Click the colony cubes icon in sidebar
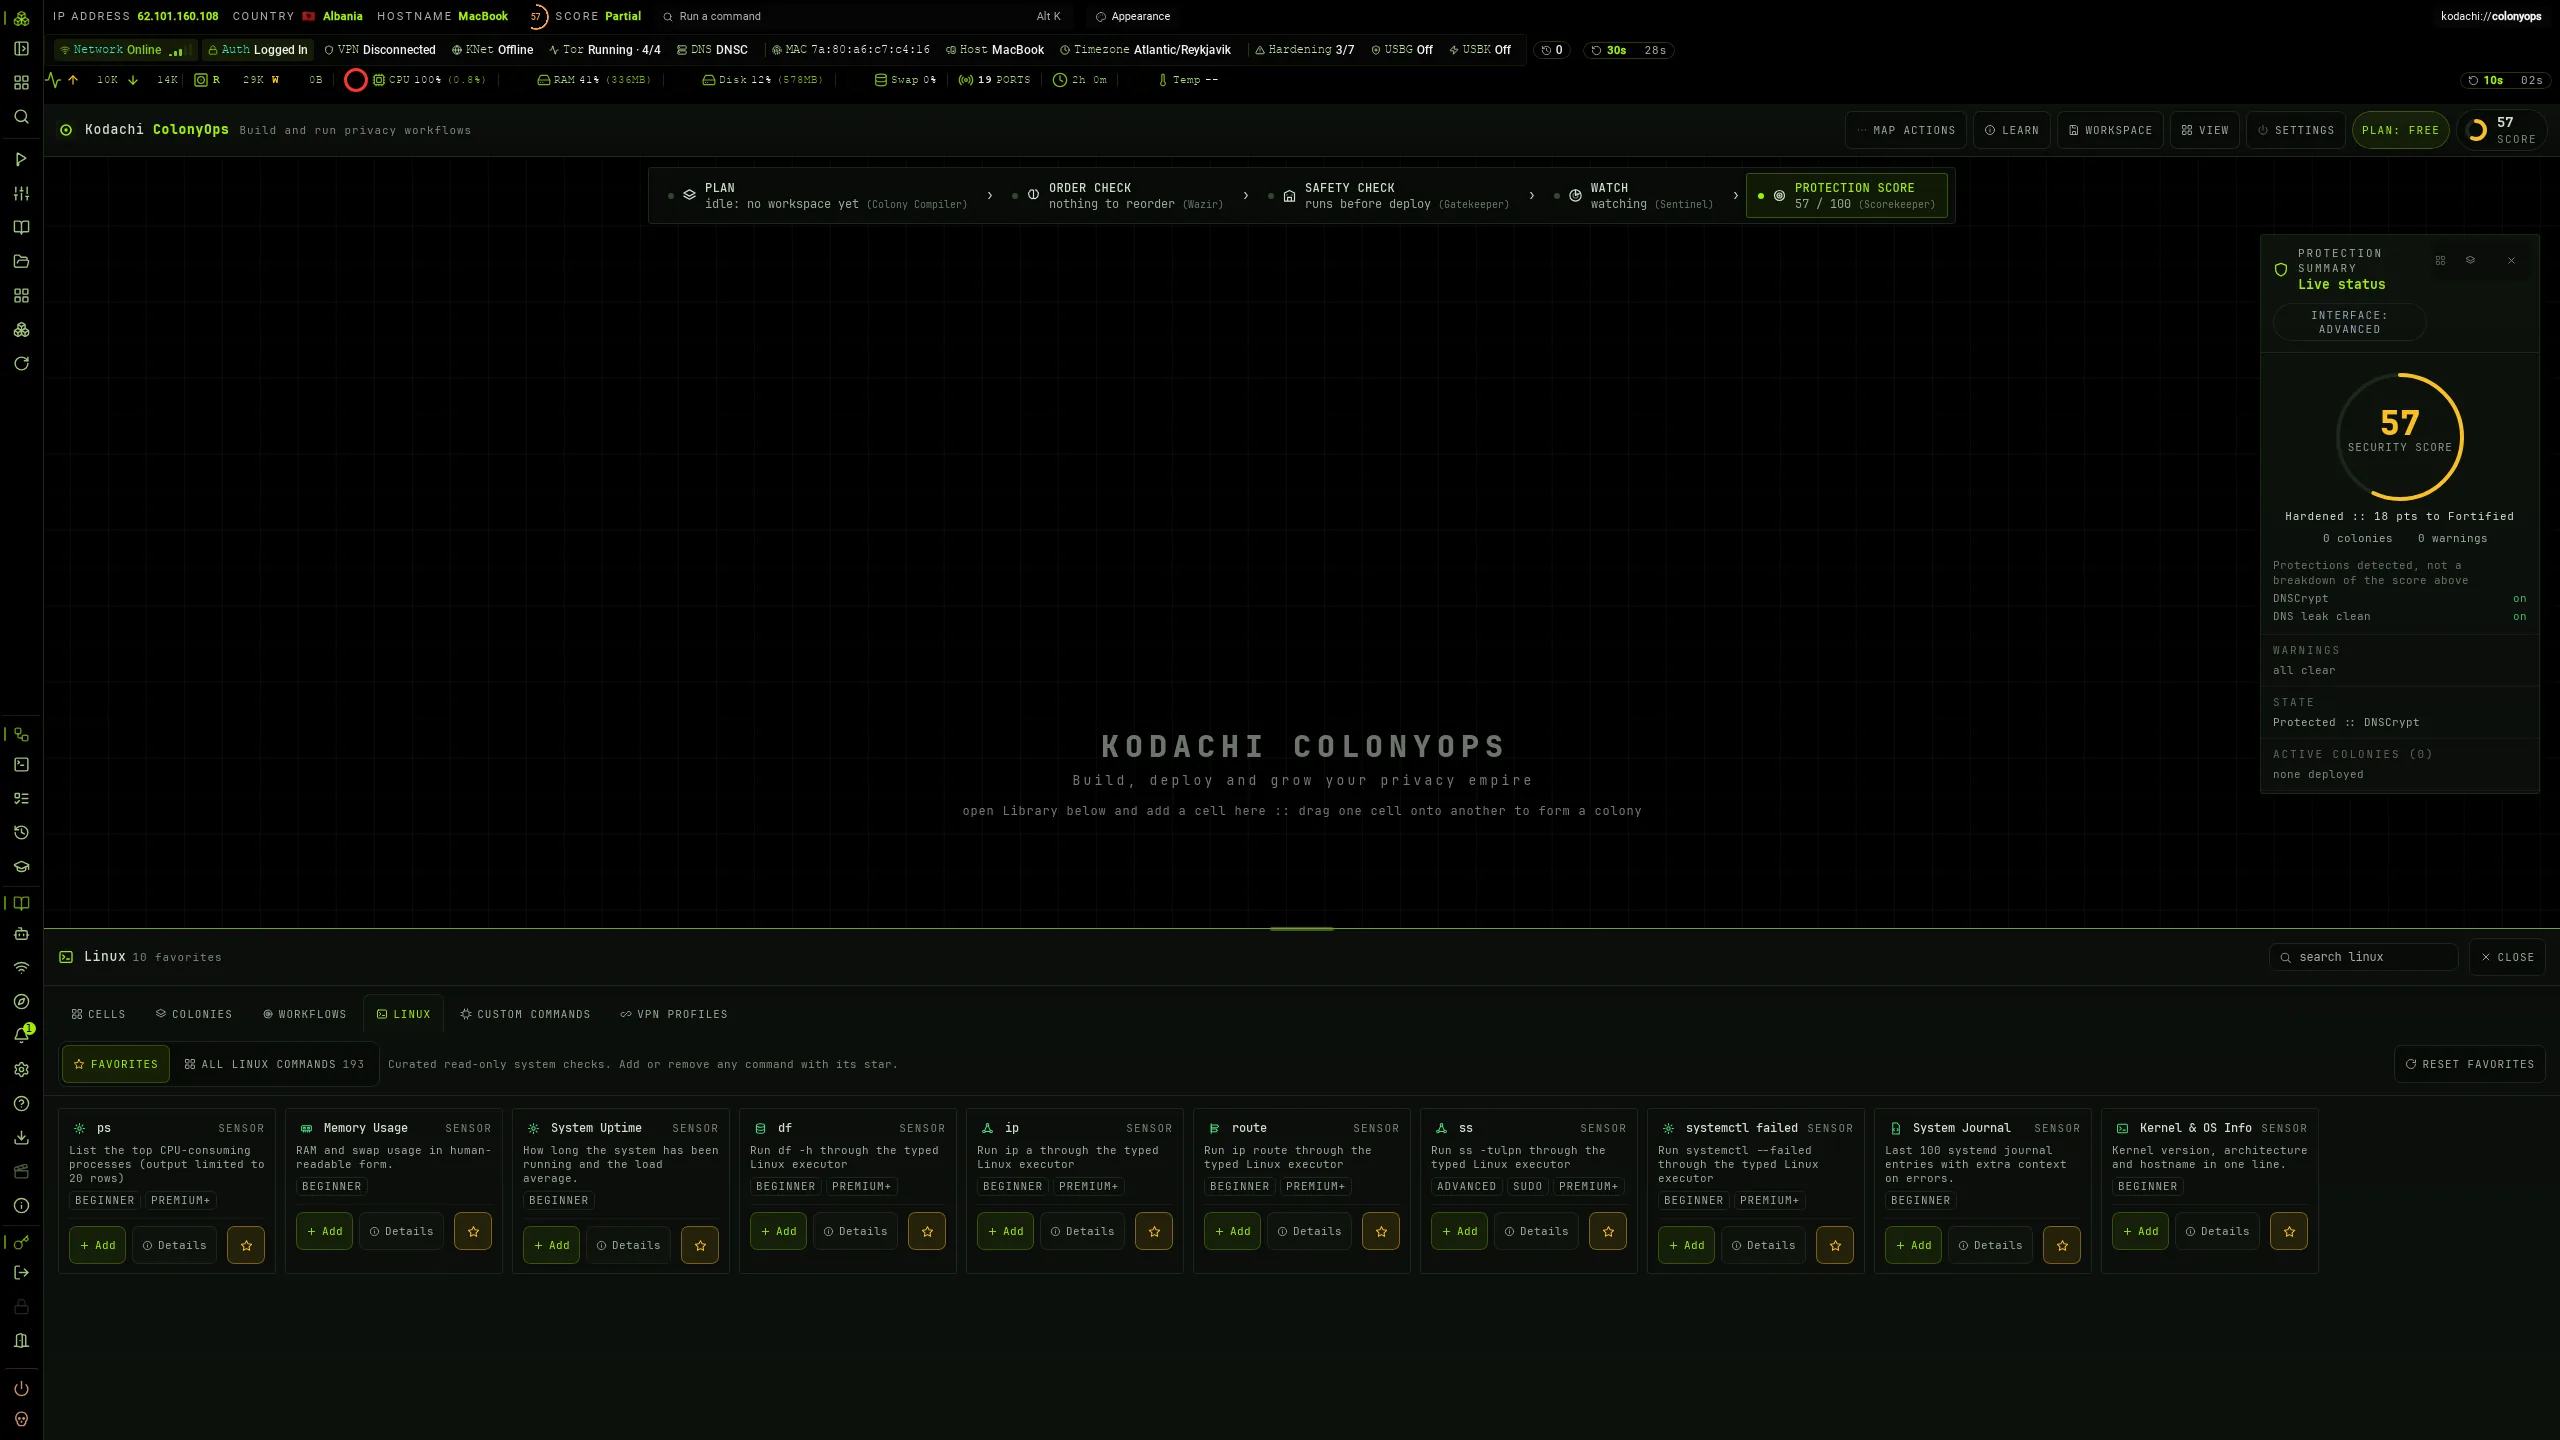The width and height of the screenshot is (2560, 1440). [x=21, y=329]
